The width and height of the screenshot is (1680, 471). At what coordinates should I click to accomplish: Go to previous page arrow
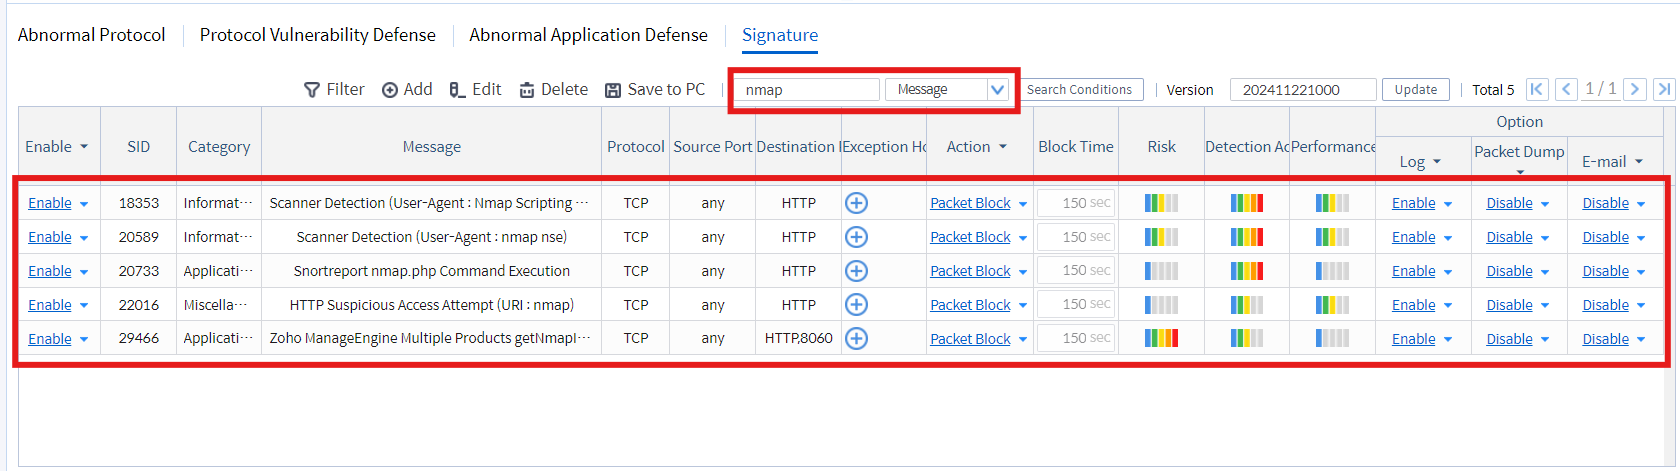tap(1567, 89)
